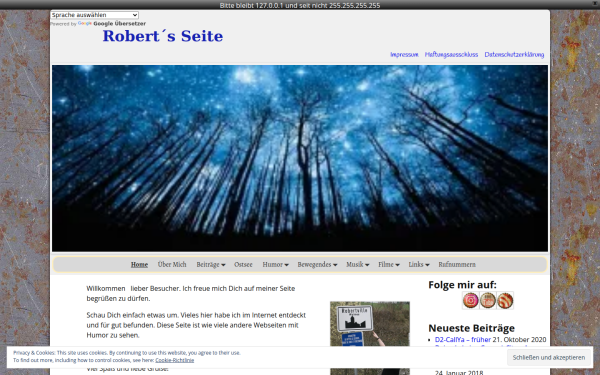This screenshot has width=600, height=375.
Task: Click the '21. Oktober 2020' date text
Action: click(519, 339)
